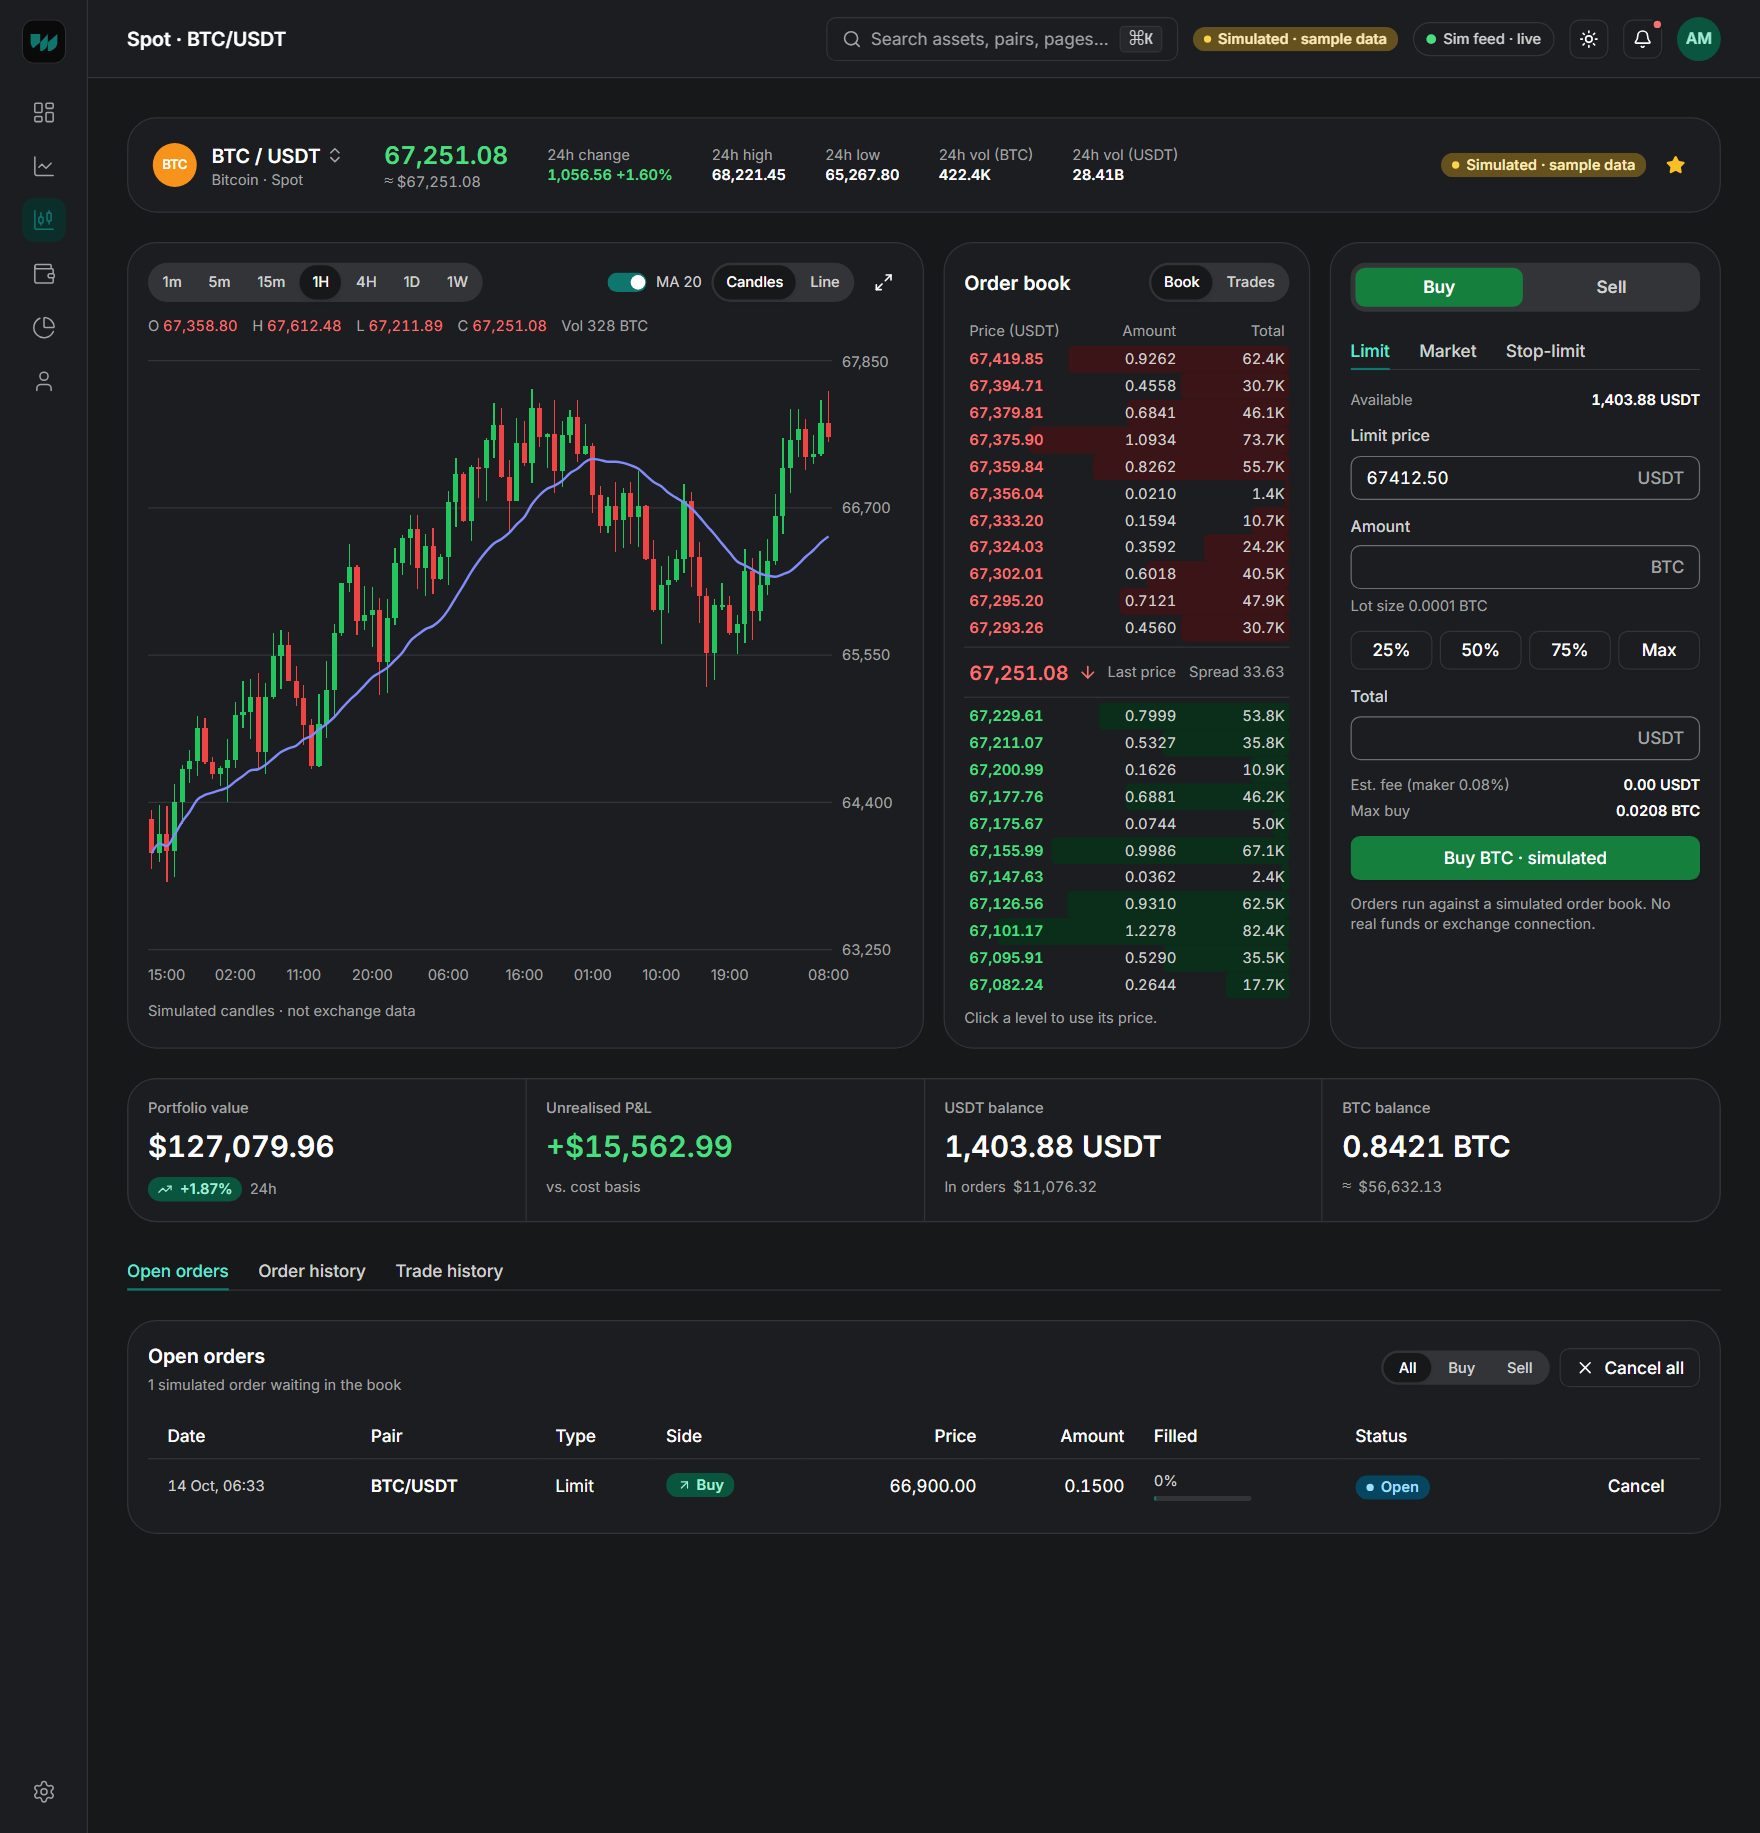Open the Trade history tab
Image resolution: width=1760 pixels, height=1833 pixels.
pos(449,1271)
